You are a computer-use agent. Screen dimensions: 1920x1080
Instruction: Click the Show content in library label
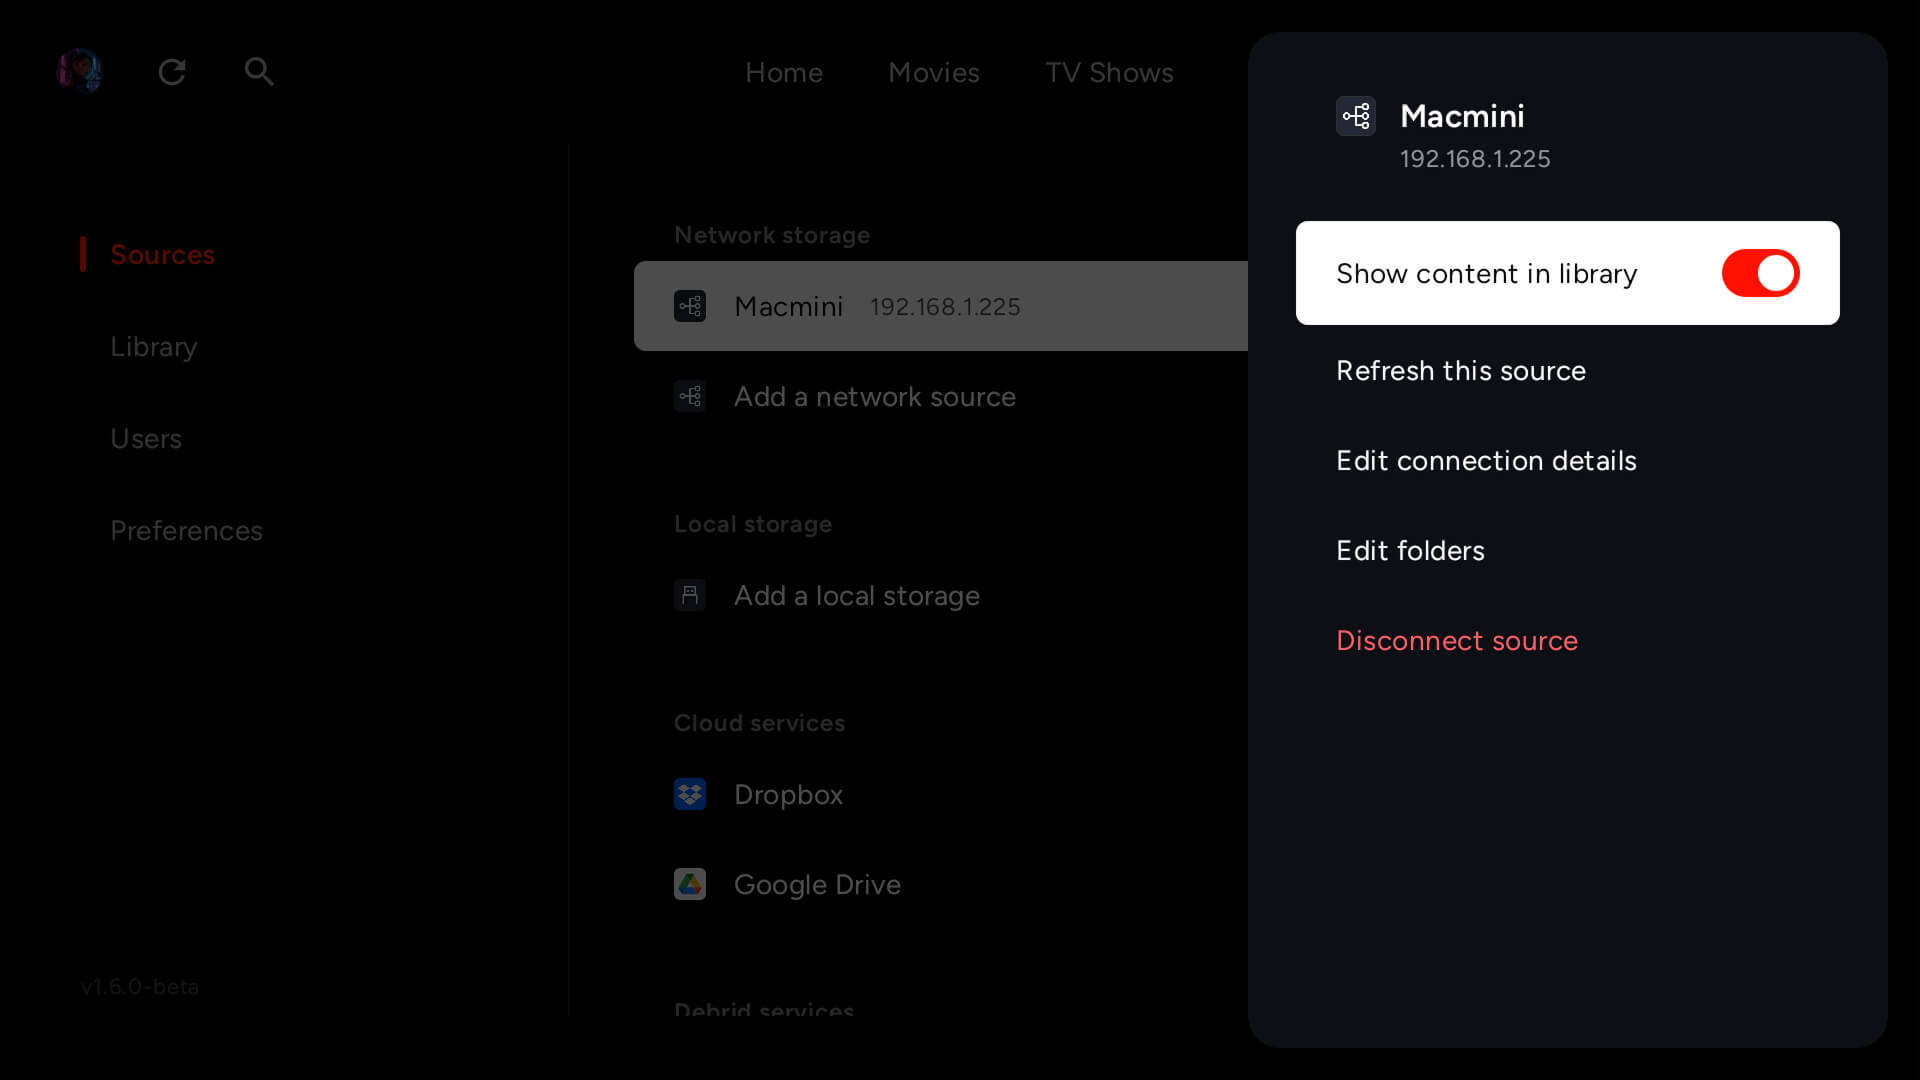[1486, 273]
